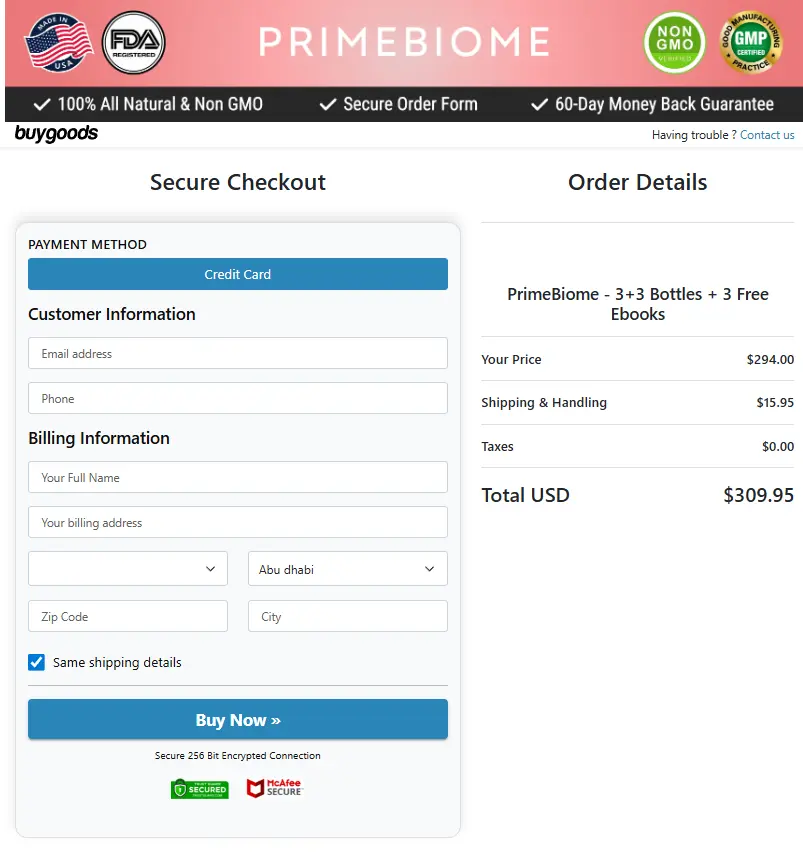Viewport: 803px width, 853px height.
Task: Click the Non GMO Verified badge
Action: point(674,43)
